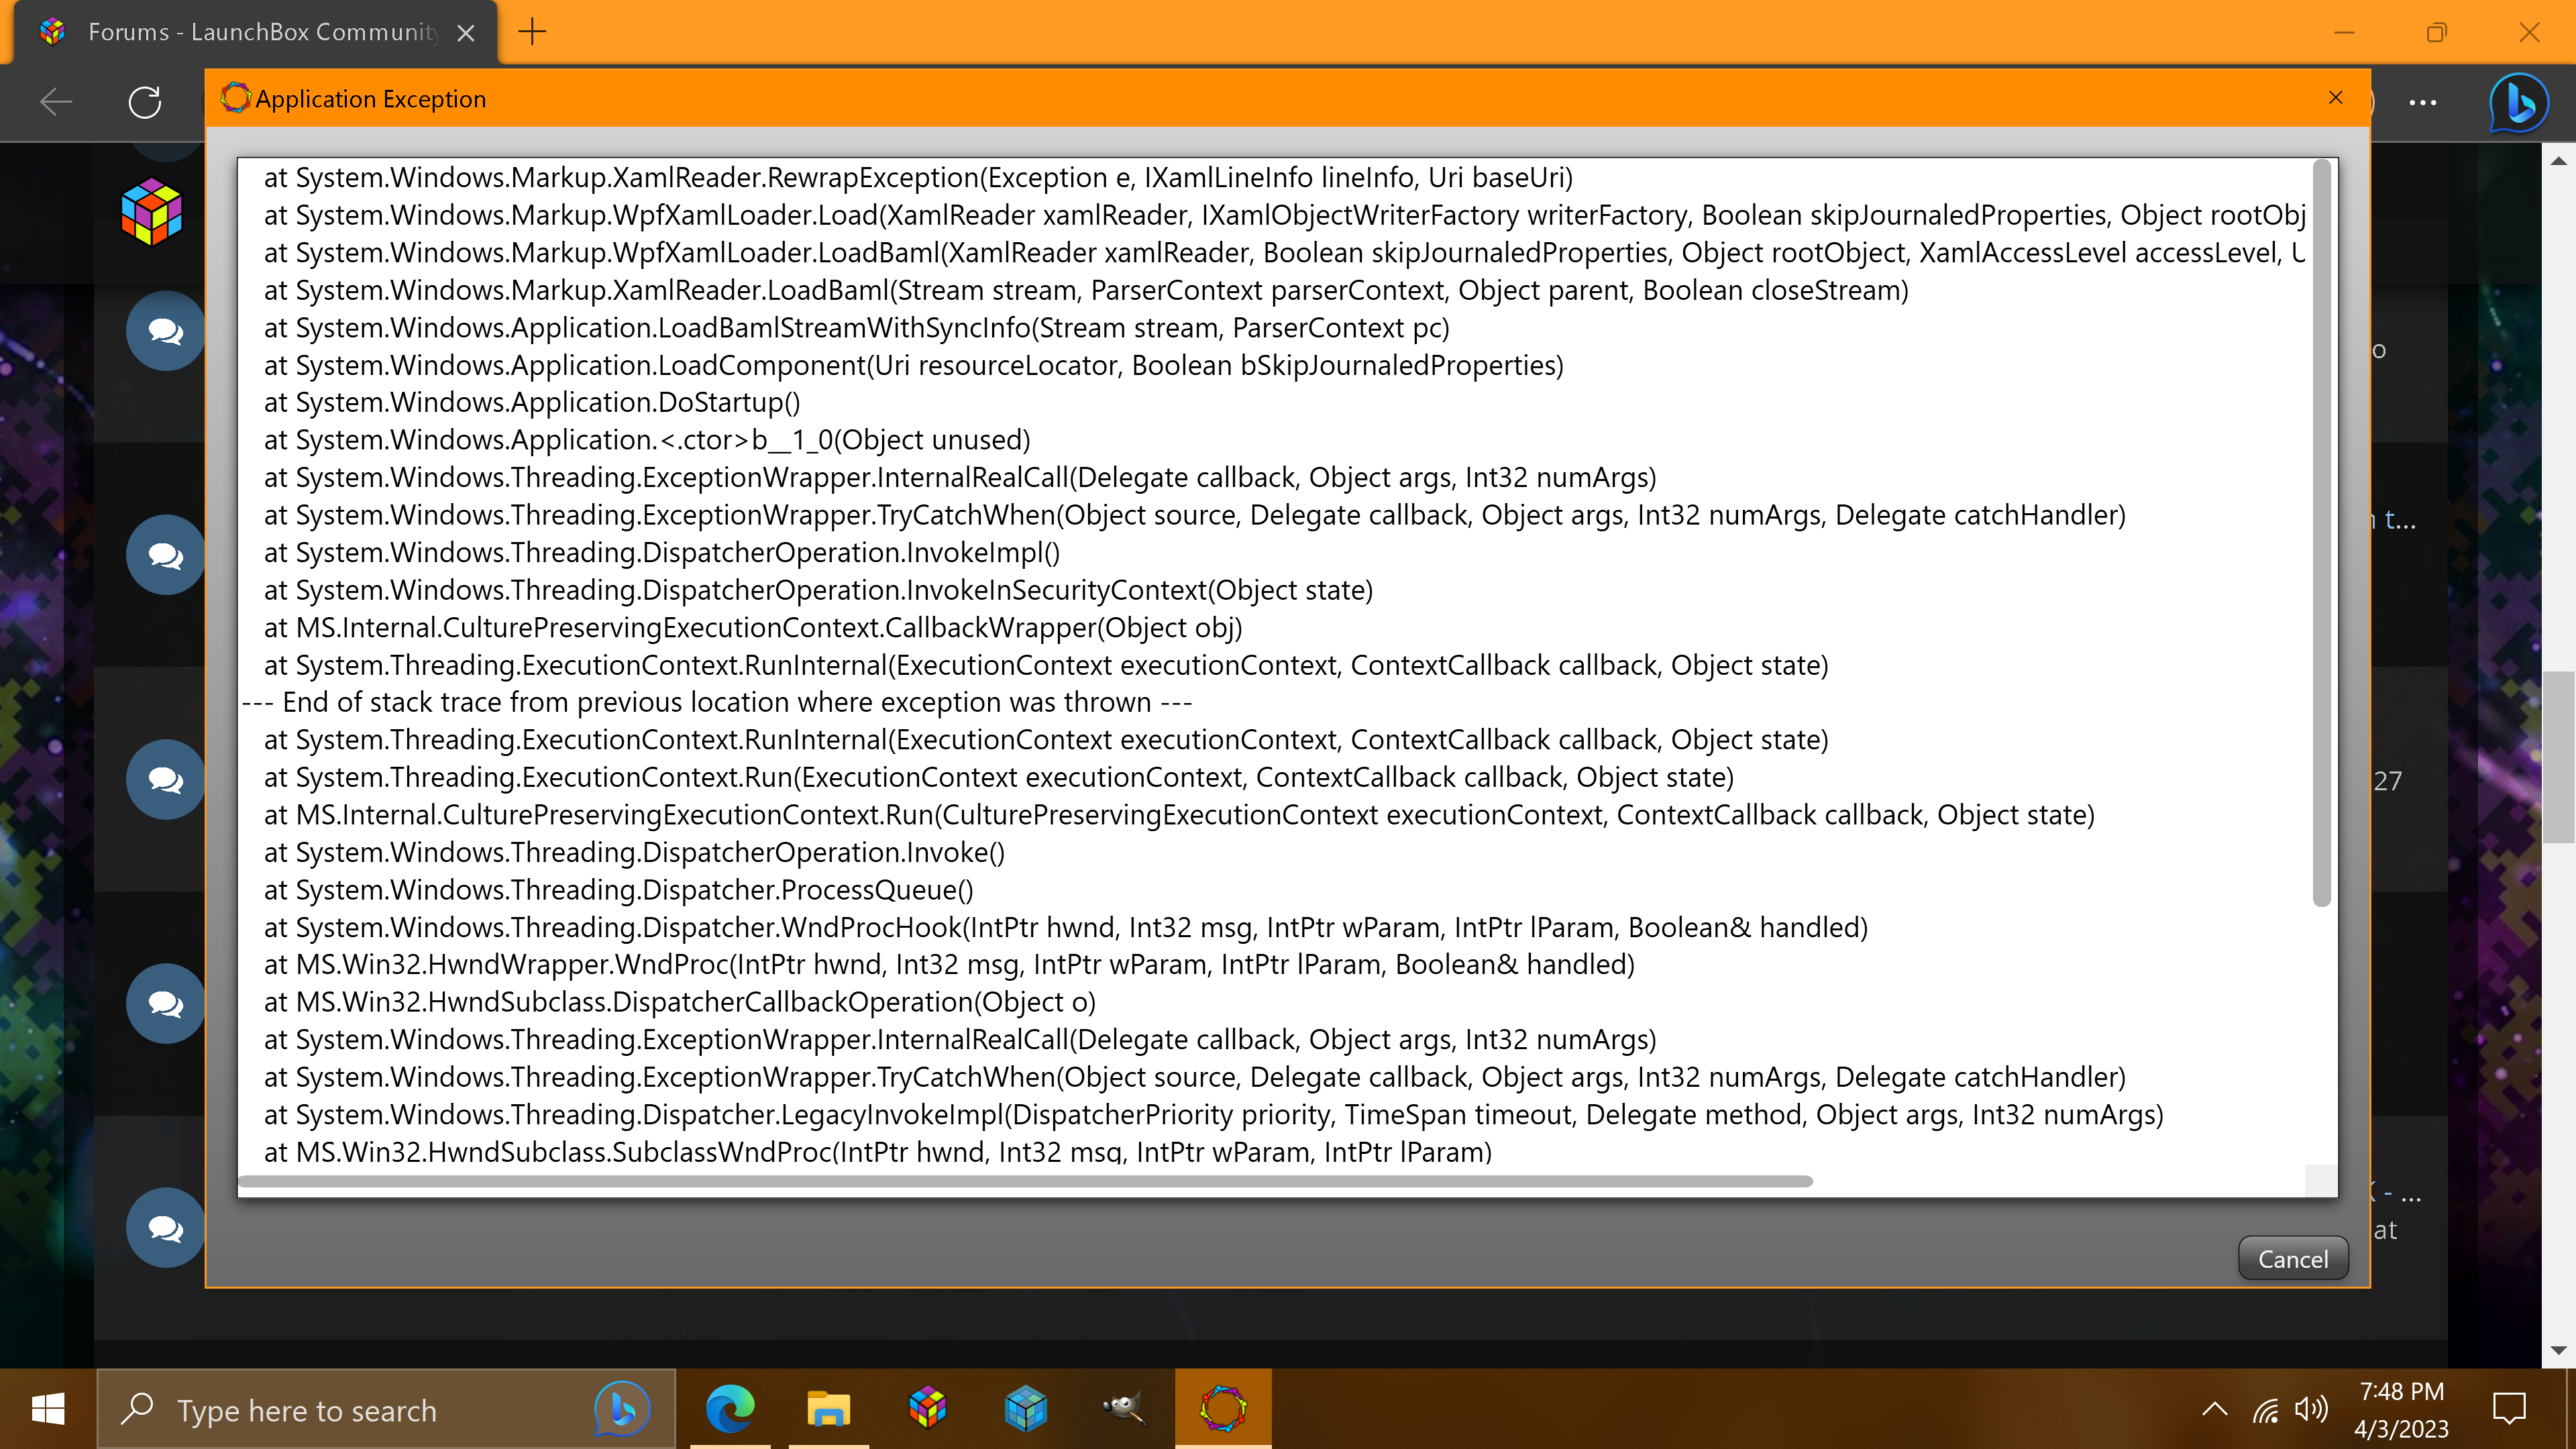Click the line DispatcherOperation.Invoke()

(x=635, y=852)
